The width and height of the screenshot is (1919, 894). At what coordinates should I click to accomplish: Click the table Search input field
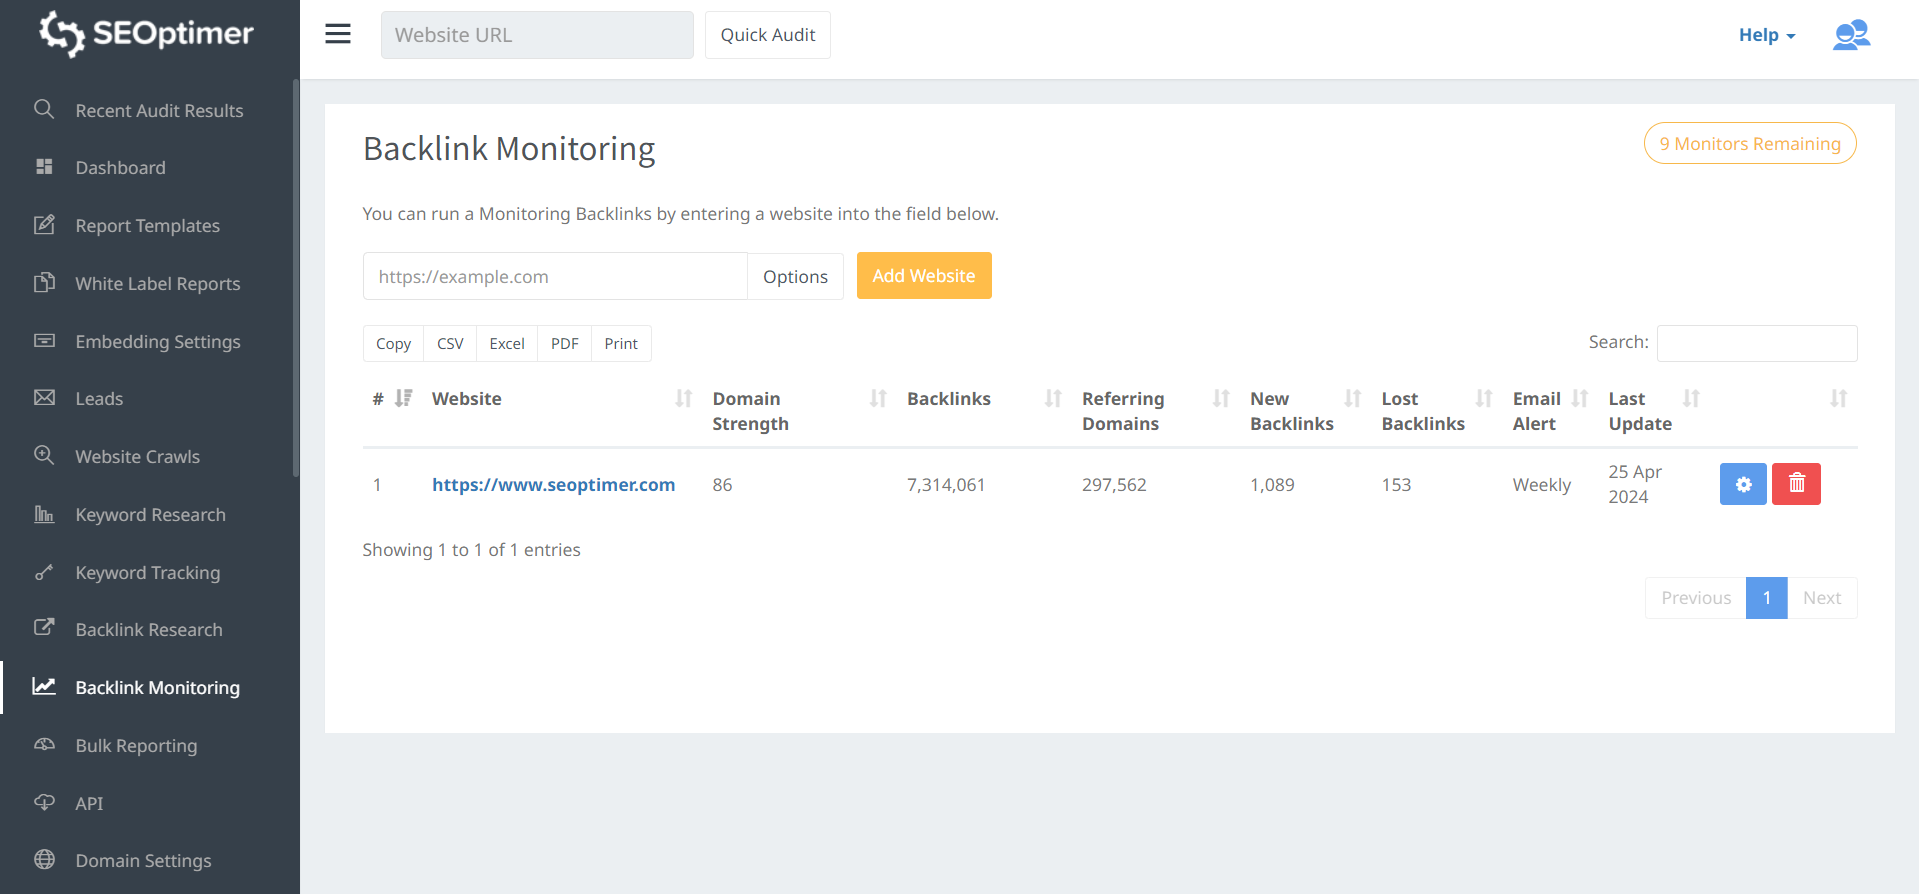tap(1756, 343)
